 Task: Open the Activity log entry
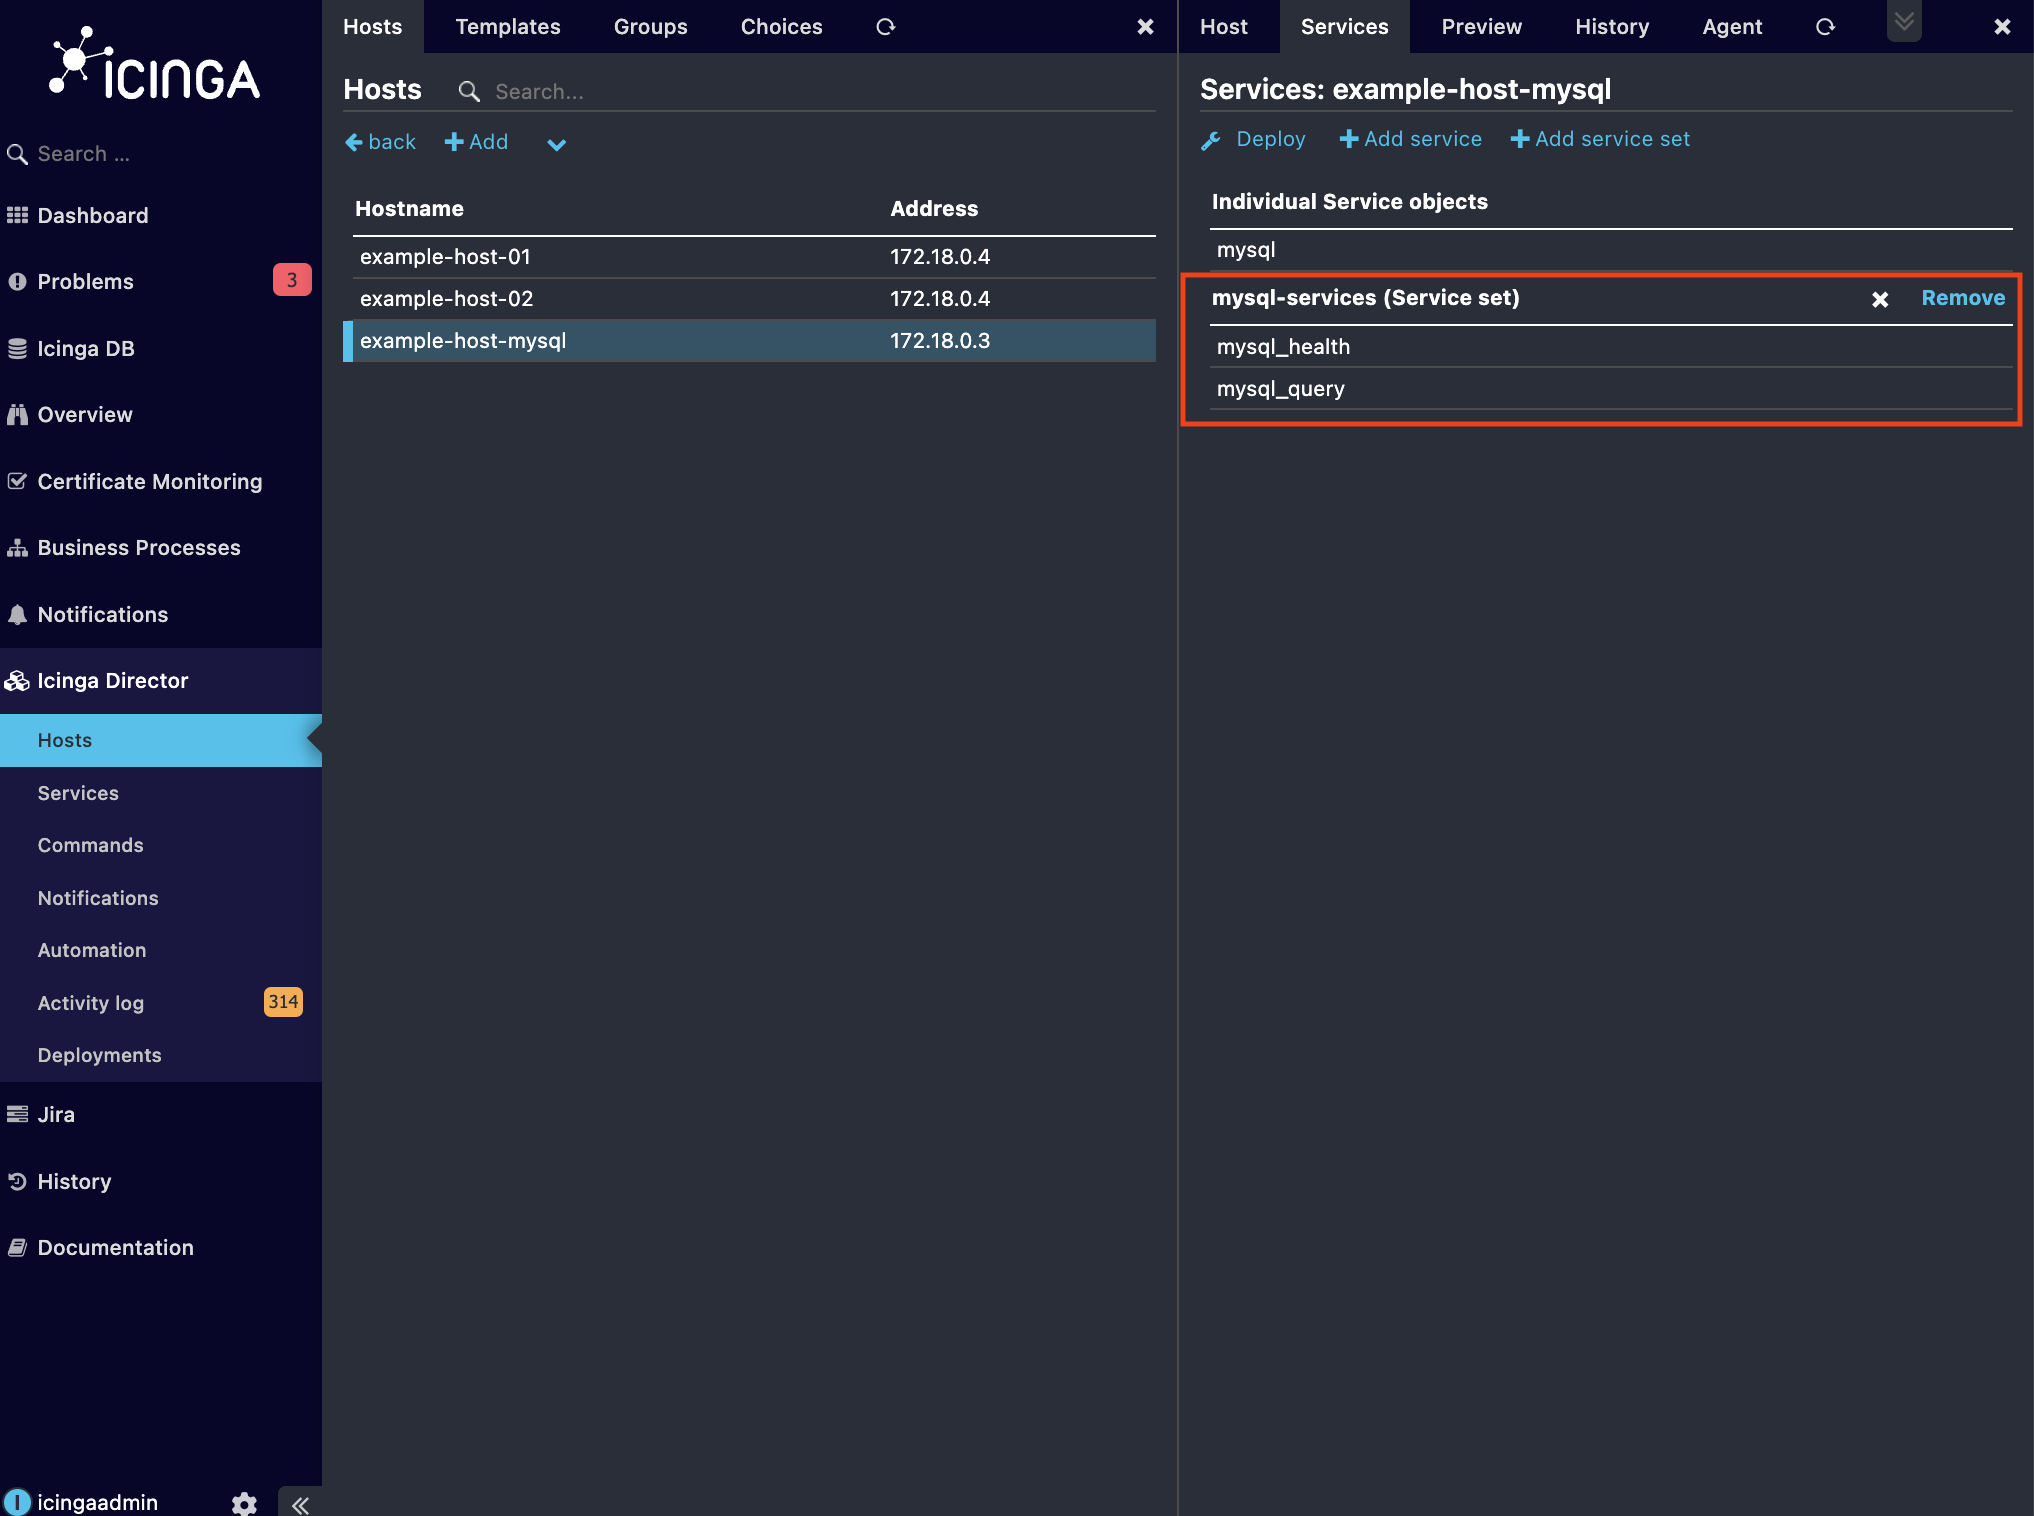91,1003
